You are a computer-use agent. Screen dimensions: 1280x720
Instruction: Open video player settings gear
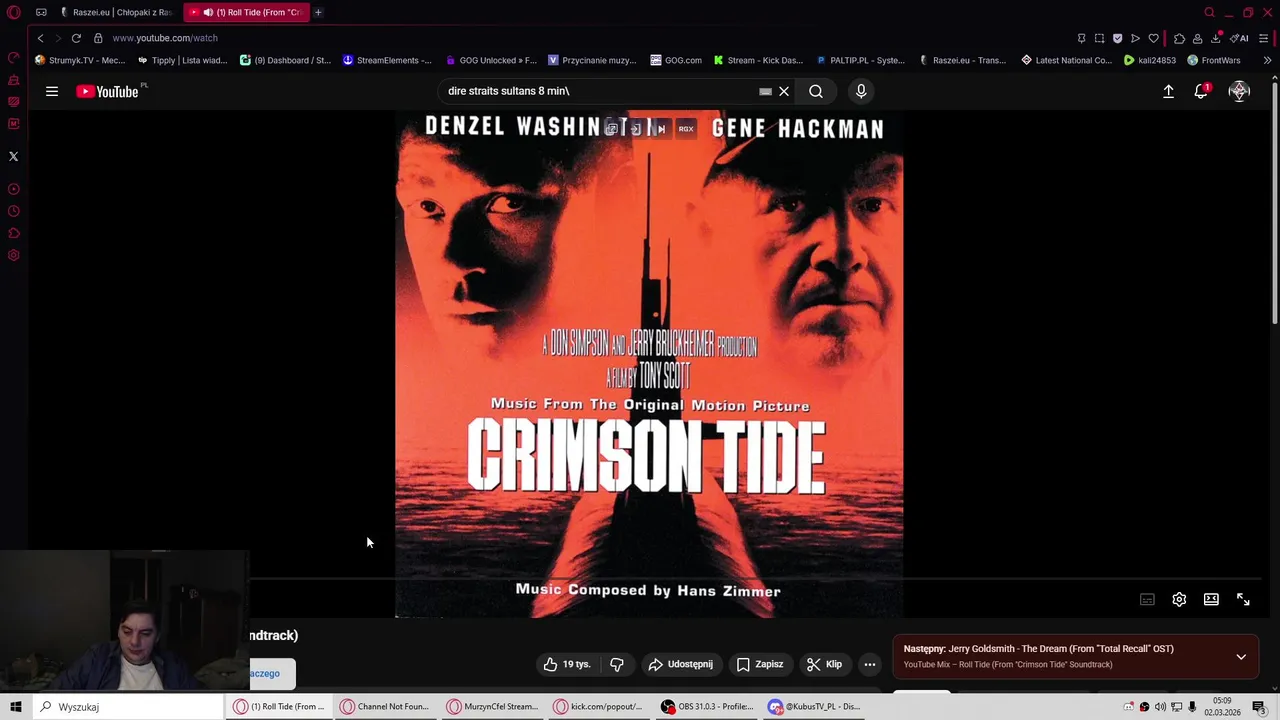click(x=1179, y=599)
